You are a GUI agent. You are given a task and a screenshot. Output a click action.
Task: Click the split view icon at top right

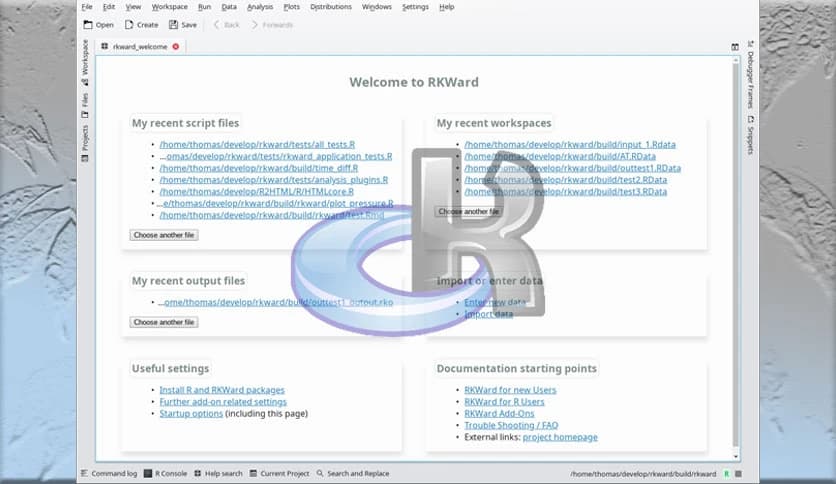pyautogui.click(x=735, y=47)
